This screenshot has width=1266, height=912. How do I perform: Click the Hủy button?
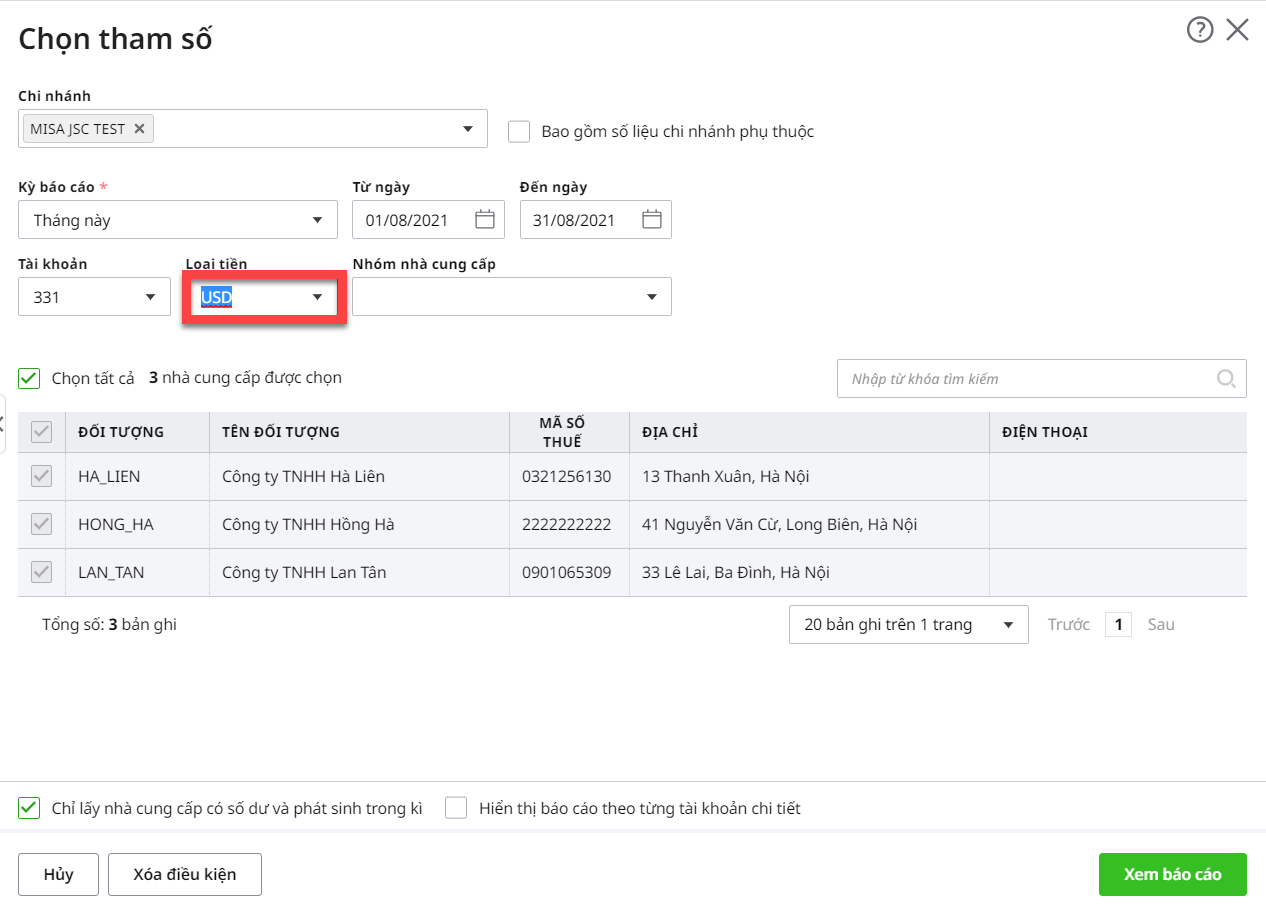(59, 874)
